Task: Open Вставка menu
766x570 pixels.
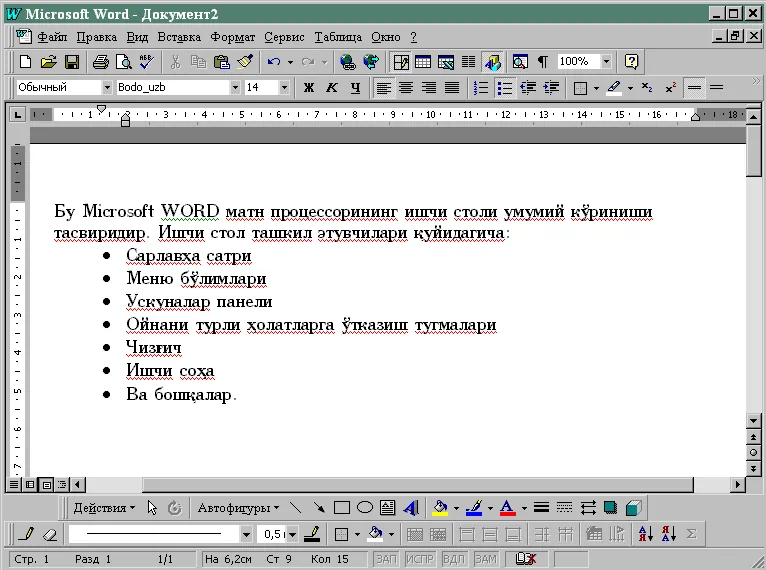Action: pyautogui.click(x=179, y=37)
